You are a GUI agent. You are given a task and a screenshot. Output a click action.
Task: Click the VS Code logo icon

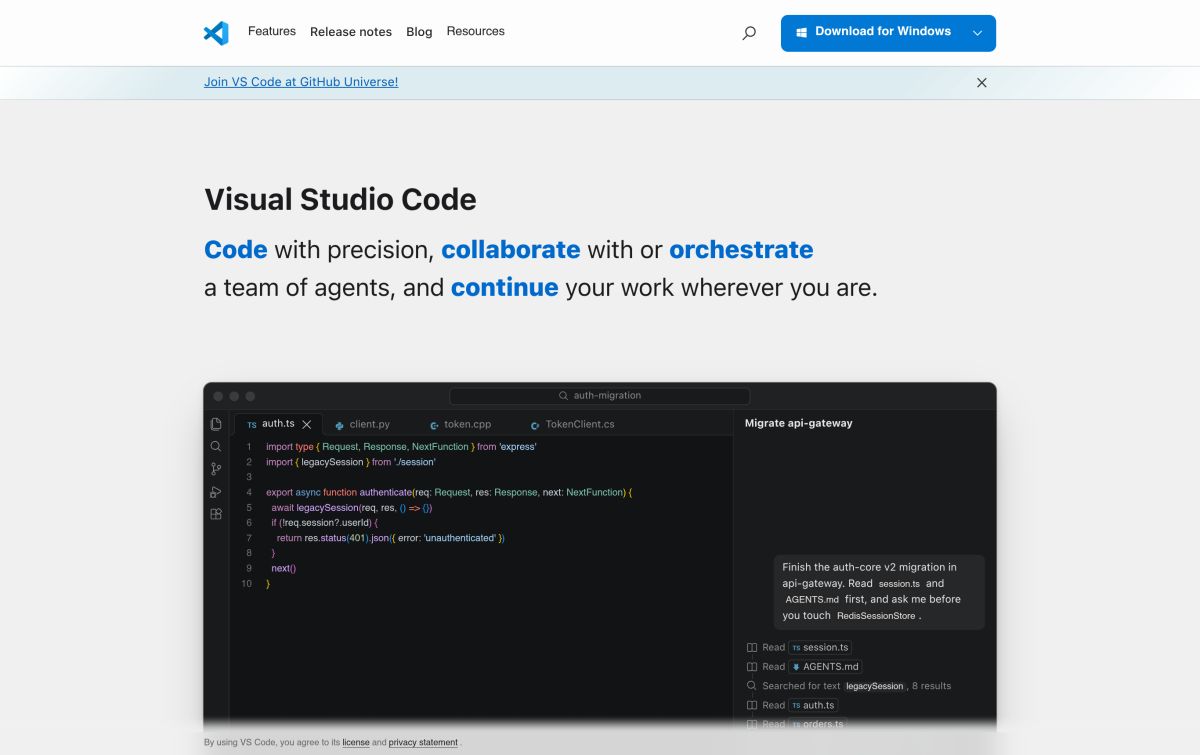click(216, 33)
